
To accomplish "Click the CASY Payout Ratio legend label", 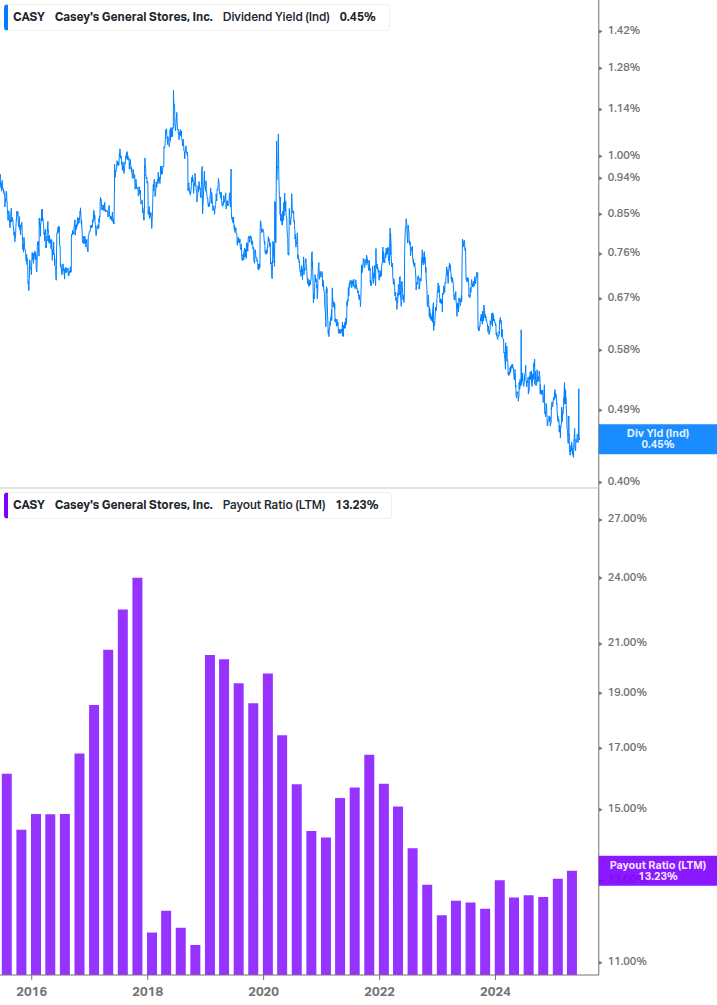I will 195,505.
